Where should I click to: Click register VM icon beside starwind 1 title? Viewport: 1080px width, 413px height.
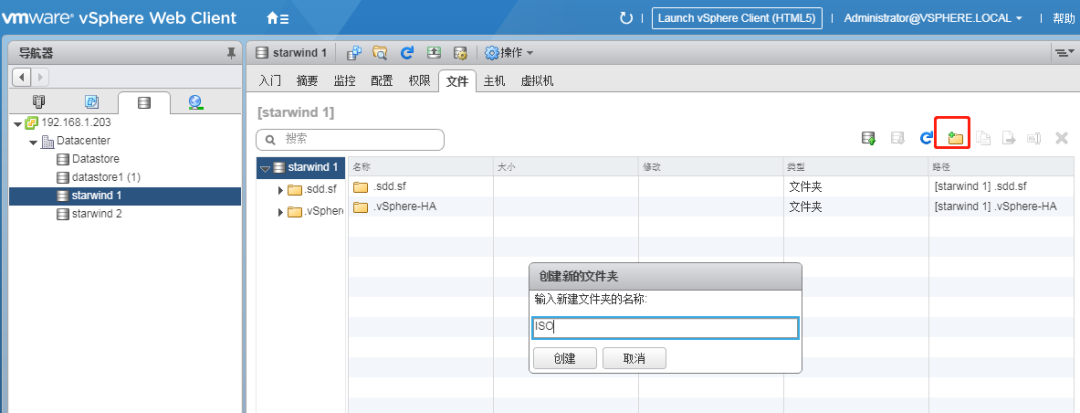coord(354,52)
